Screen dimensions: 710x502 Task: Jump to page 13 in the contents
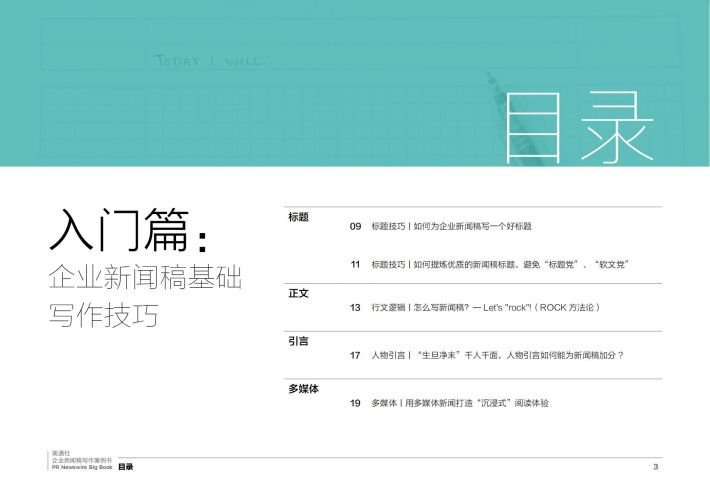coord(355,307)
